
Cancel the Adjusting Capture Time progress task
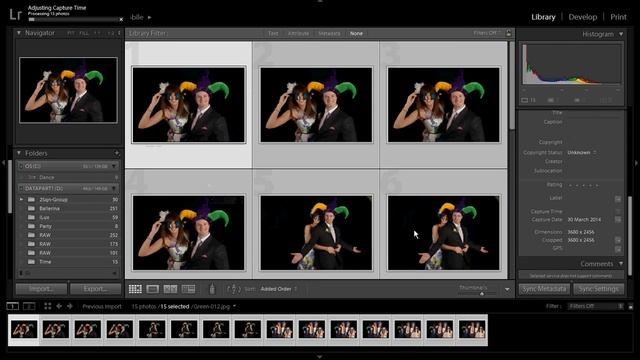point(121,19)
